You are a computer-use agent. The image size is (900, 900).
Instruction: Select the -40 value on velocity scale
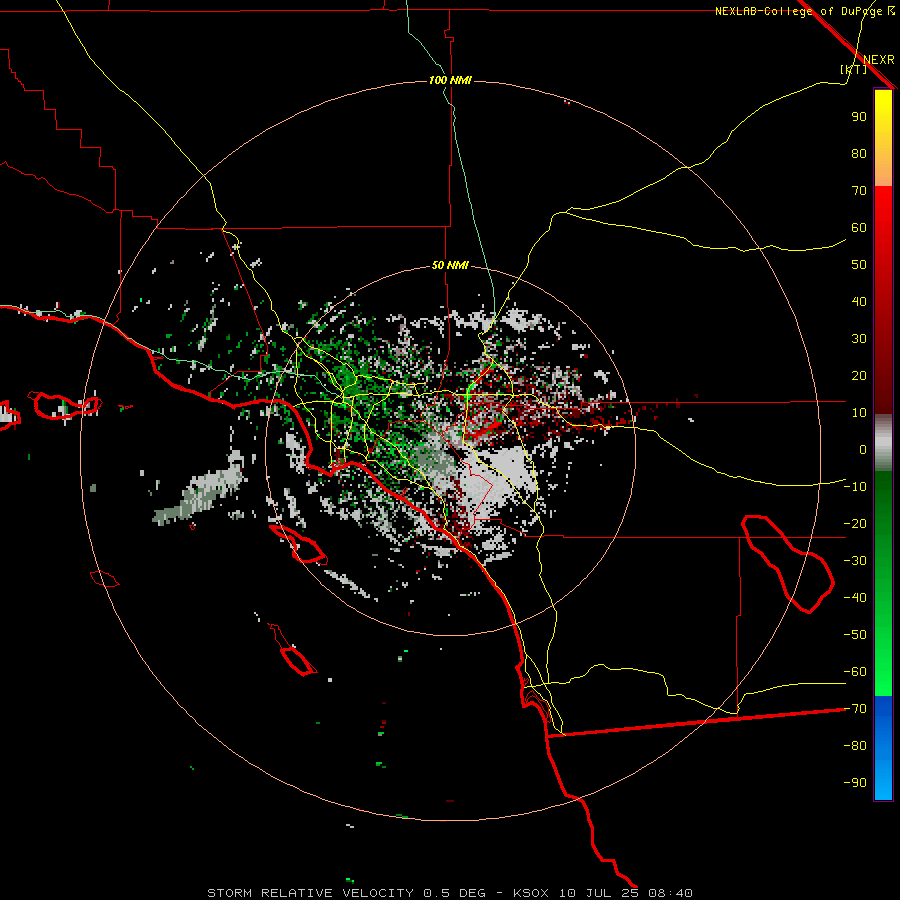tap(855, 598)
